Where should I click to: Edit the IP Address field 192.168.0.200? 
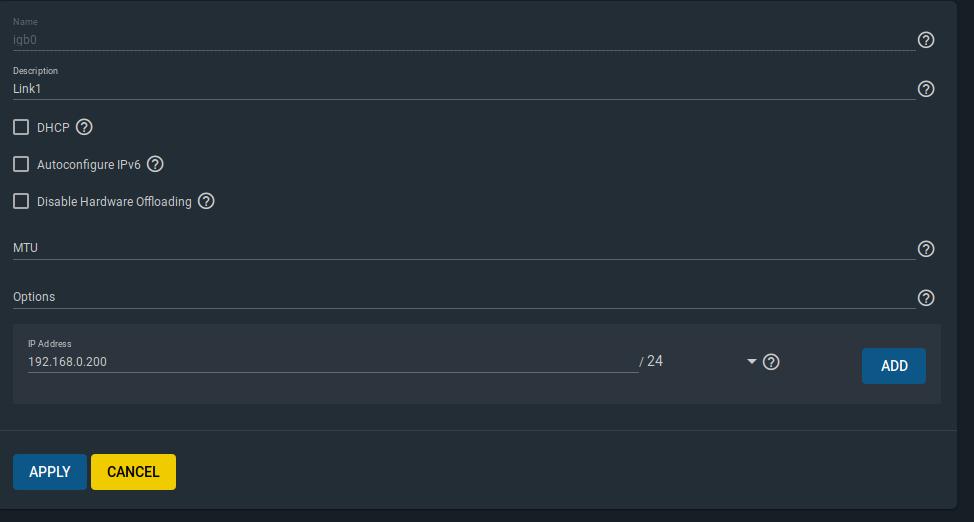[x=333, y=362]
